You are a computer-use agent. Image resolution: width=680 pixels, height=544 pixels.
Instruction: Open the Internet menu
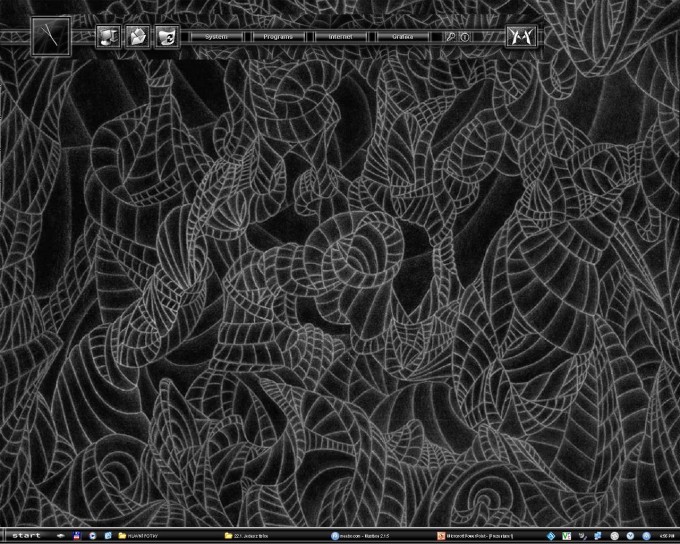click(x=340, y=37)
